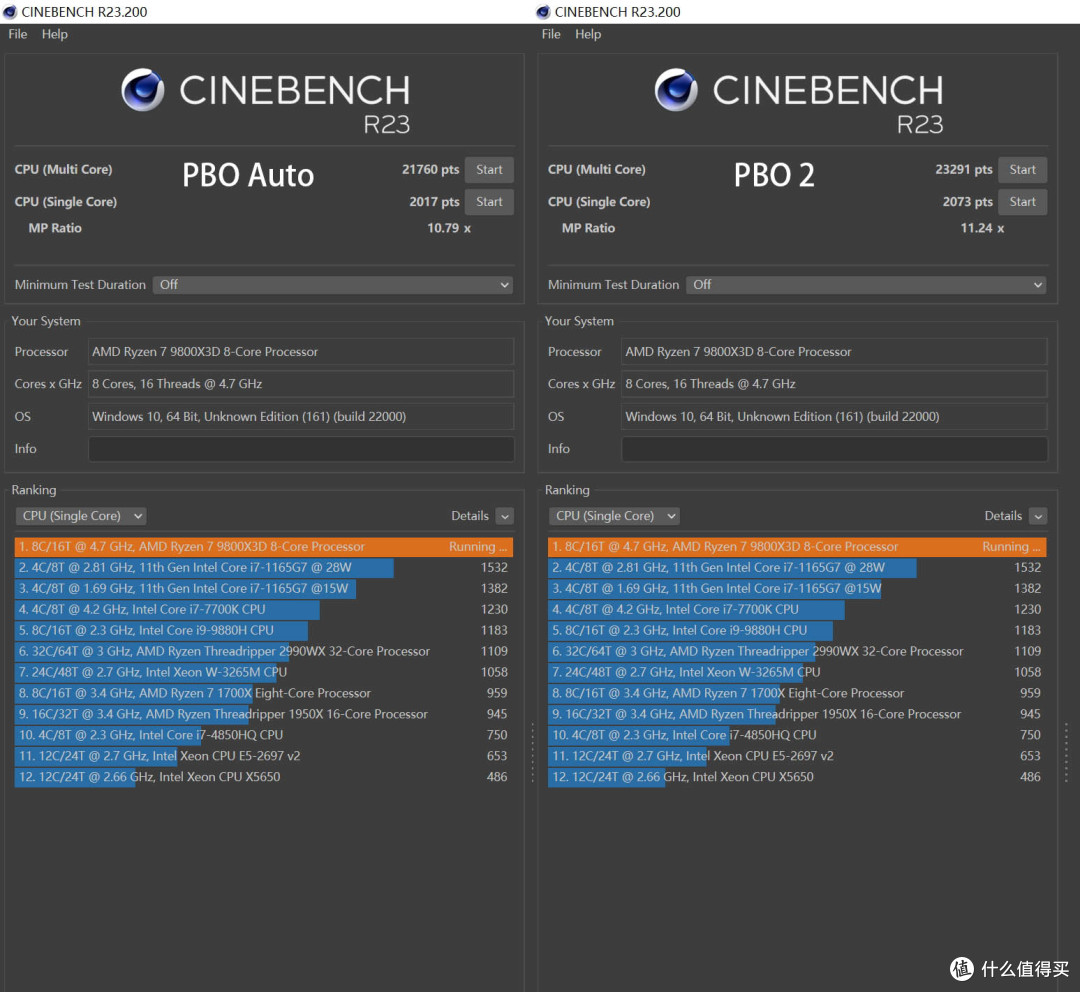Expand the CPU (Single Core) ranking selector on left
The width and height of the screenshot is (1080, 992).
(81, 516)
